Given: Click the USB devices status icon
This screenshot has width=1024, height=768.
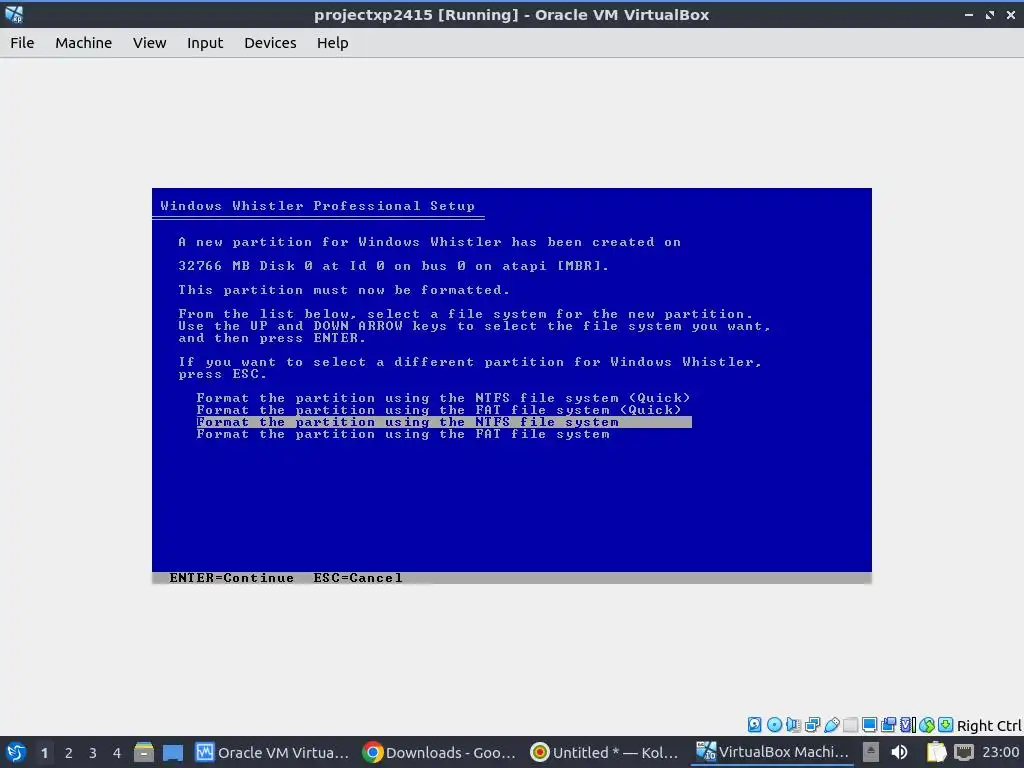Looking at the screenshot, I should 831,724.
